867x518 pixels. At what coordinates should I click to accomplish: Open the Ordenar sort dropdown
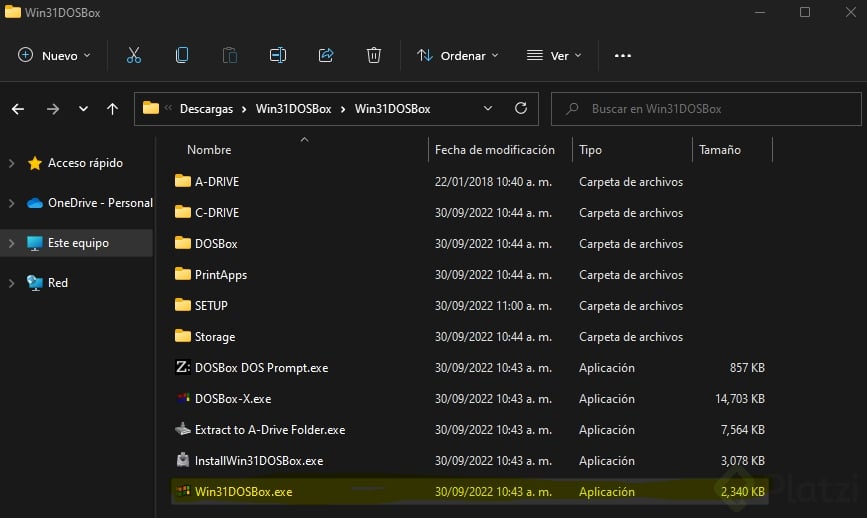click(x=457, y=55)
